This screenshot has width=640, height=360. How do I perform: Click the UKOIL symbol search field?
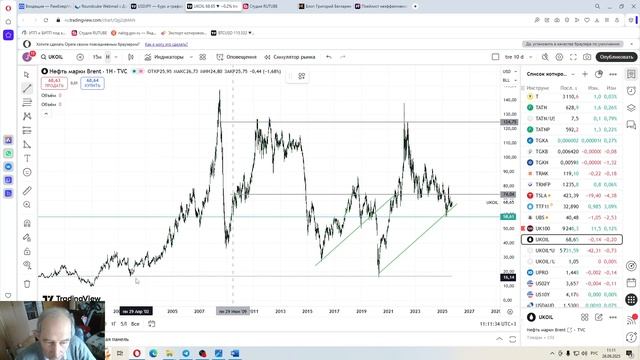click(52, 57)
